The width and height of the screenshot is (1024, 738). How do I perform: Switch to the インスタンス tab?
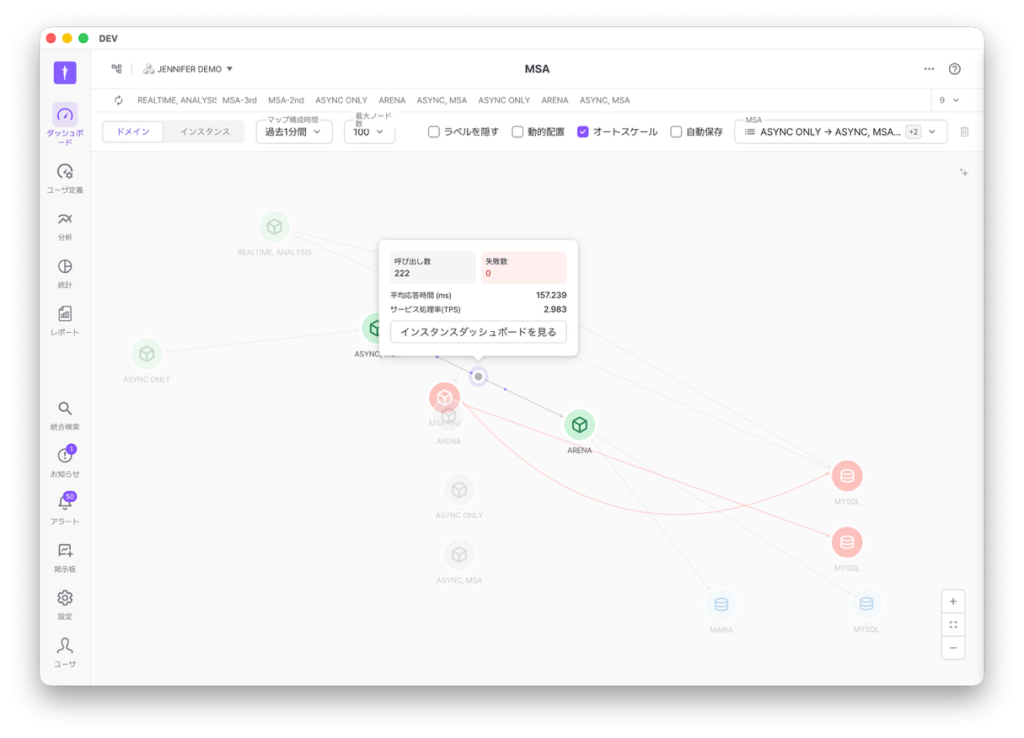[204, 132]
